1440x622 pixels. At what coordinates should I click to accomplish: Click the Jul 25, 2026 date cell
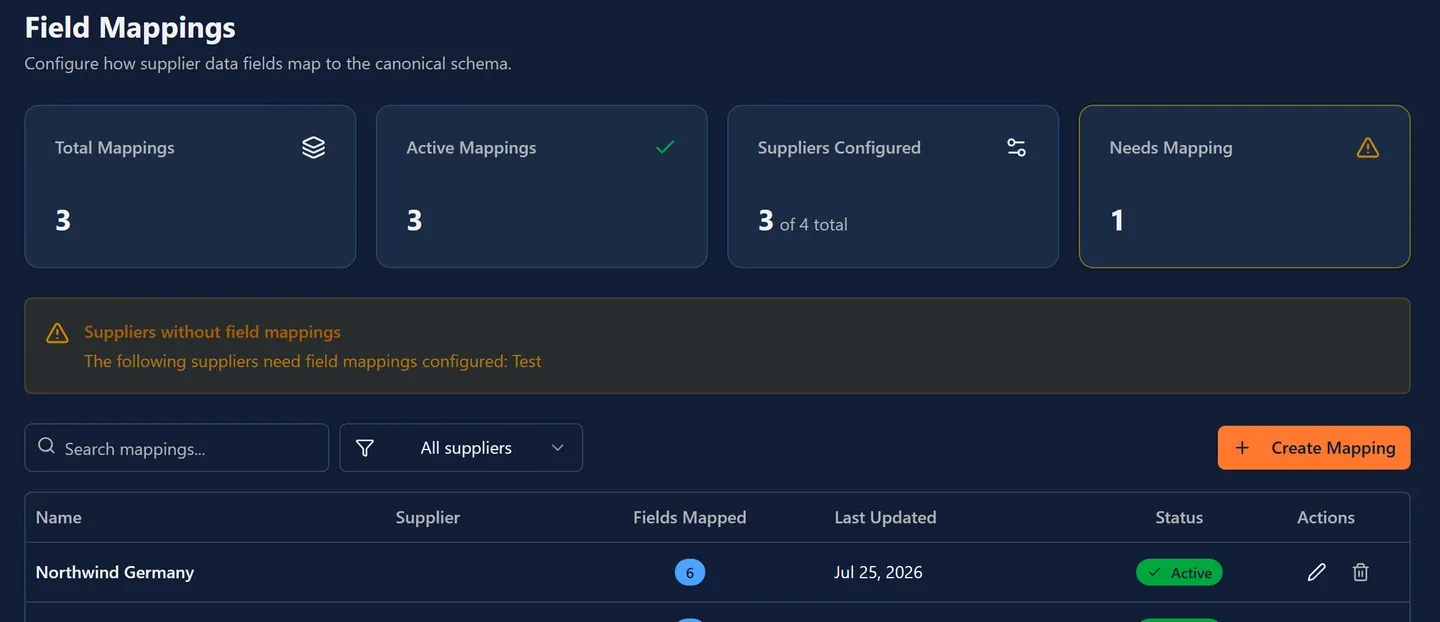click(x=878, y=572)
